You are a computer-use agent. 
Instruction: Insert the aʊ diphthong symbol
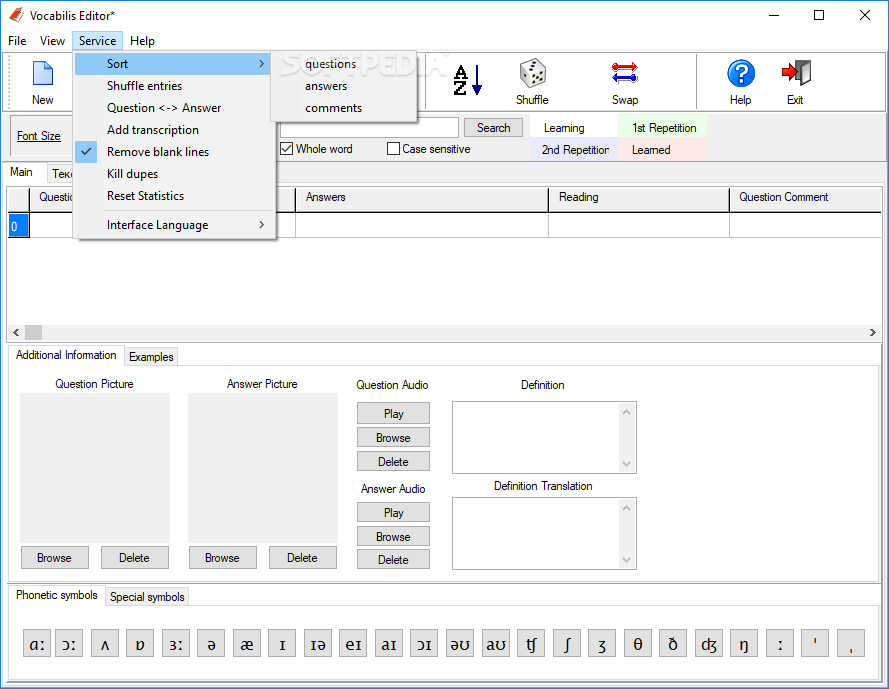(496, 643)
